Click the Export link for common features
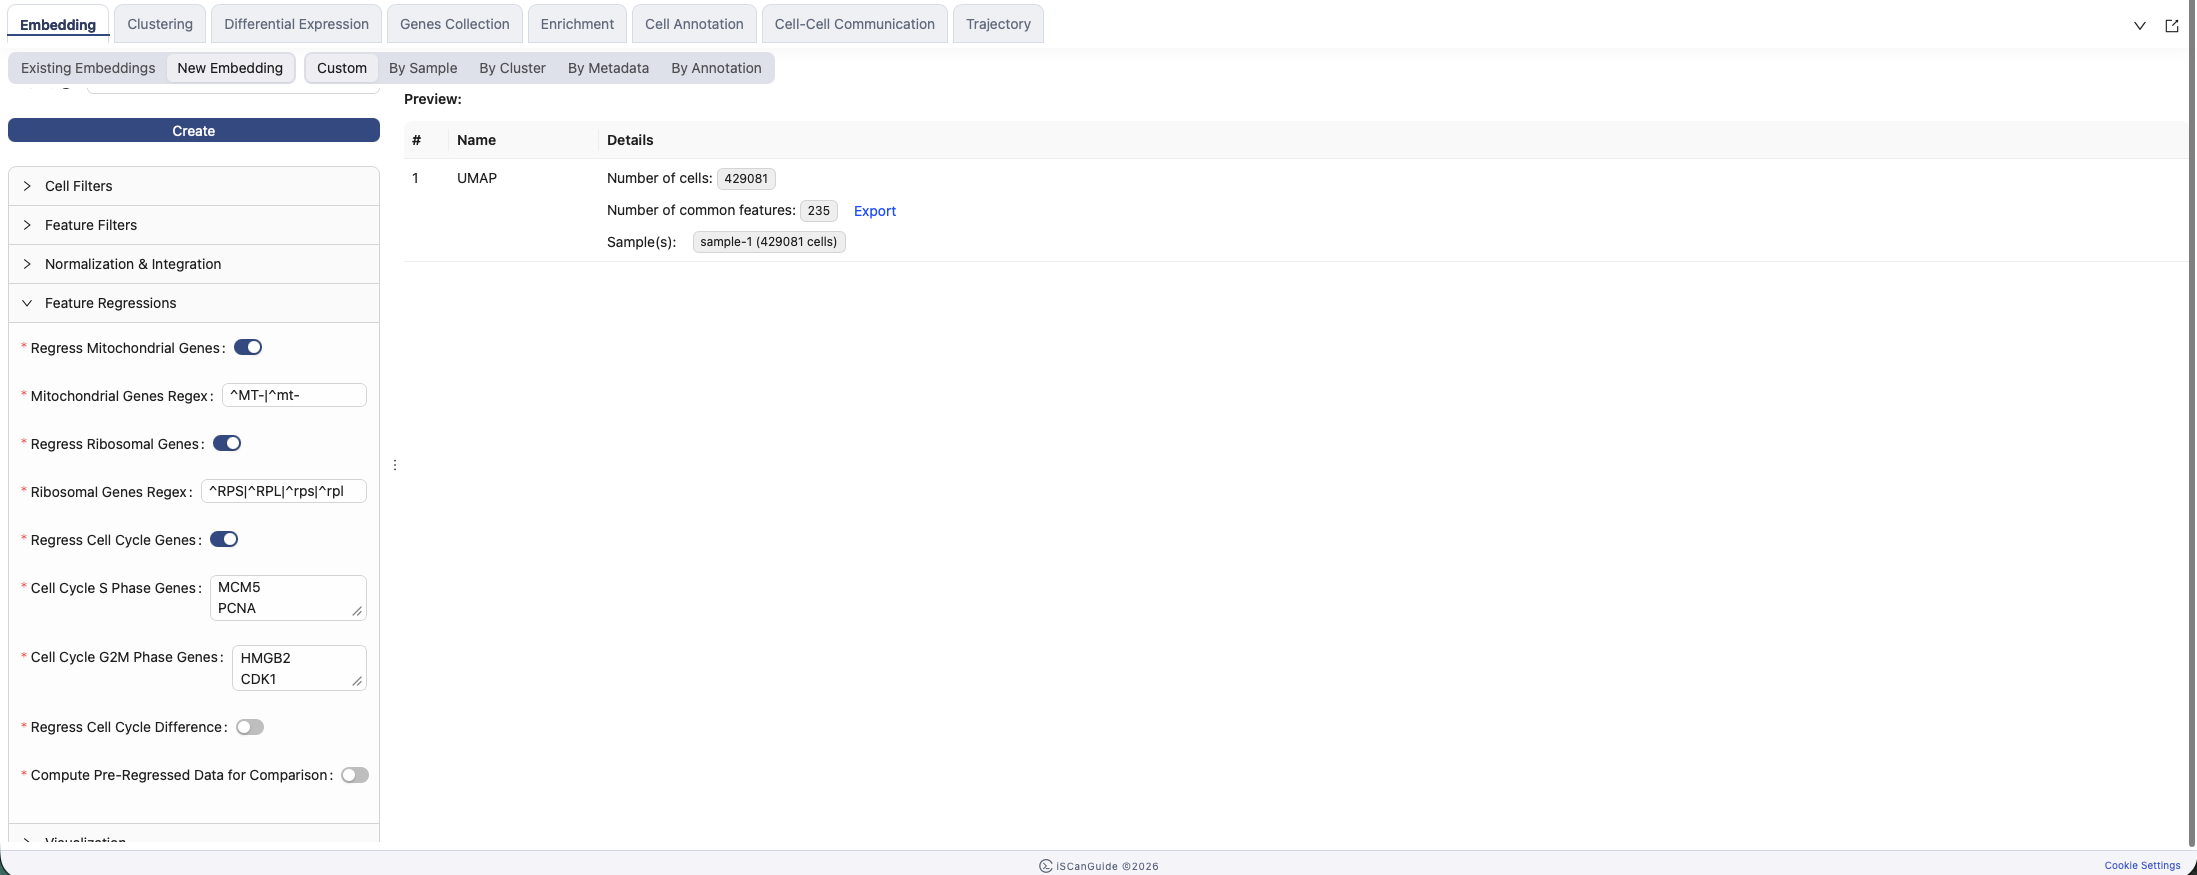The height and width of the screenshot is (875, 2197). click(875, 211)
